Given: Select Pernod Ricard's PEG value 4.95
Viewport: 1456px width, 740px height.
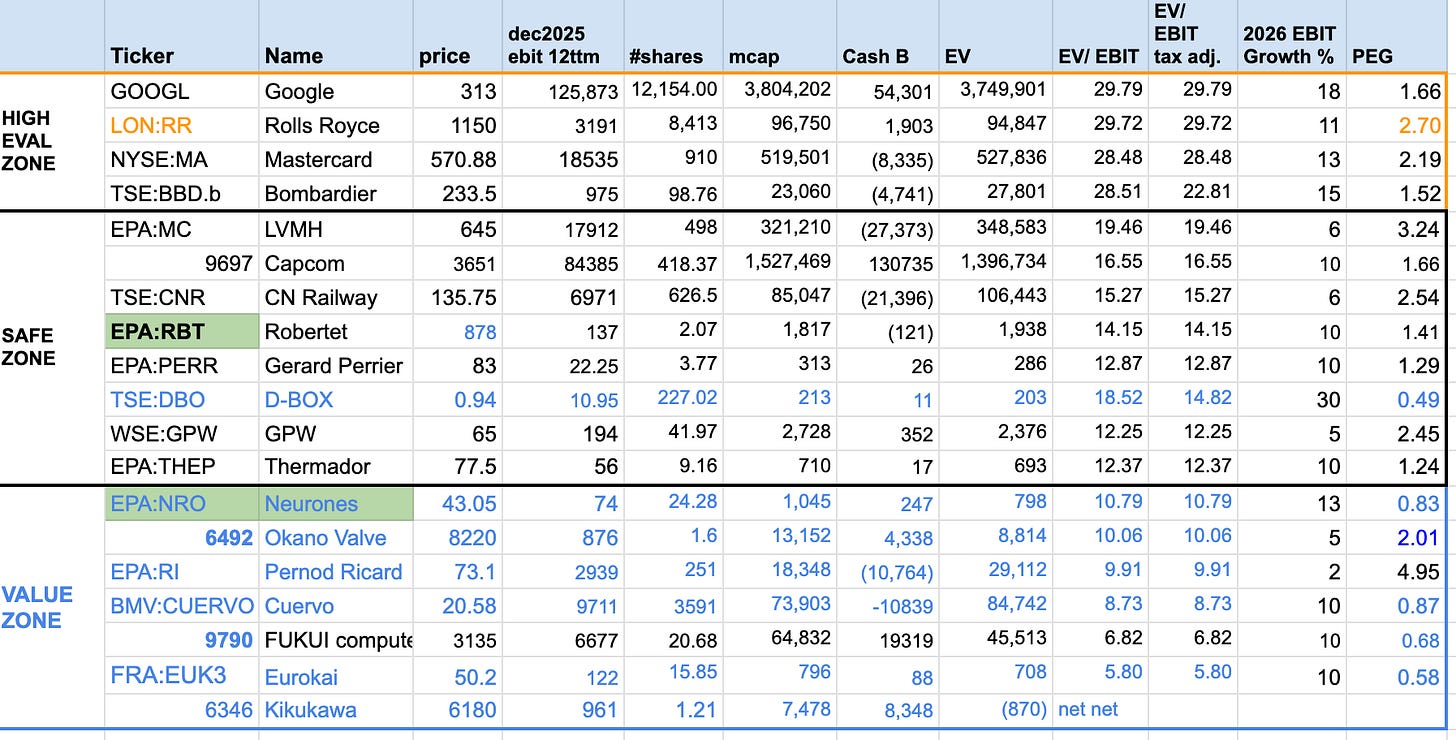Looking at the screenshot, I should tap(1418, 572).
